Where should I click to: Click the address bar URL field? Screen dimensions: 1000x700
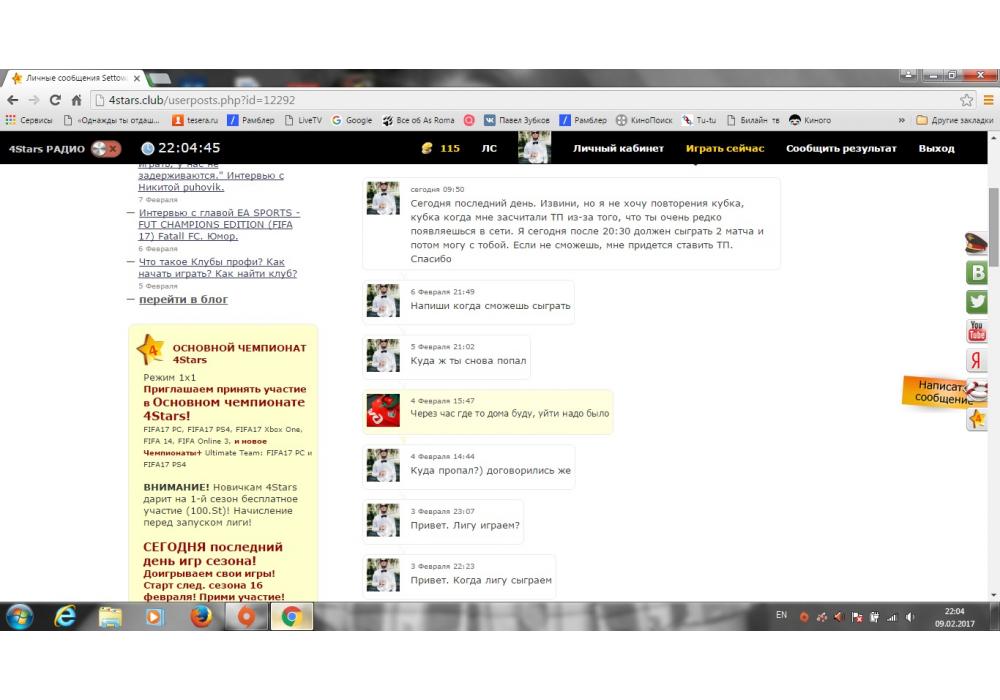pyautogui.click(x=500, y=100)
